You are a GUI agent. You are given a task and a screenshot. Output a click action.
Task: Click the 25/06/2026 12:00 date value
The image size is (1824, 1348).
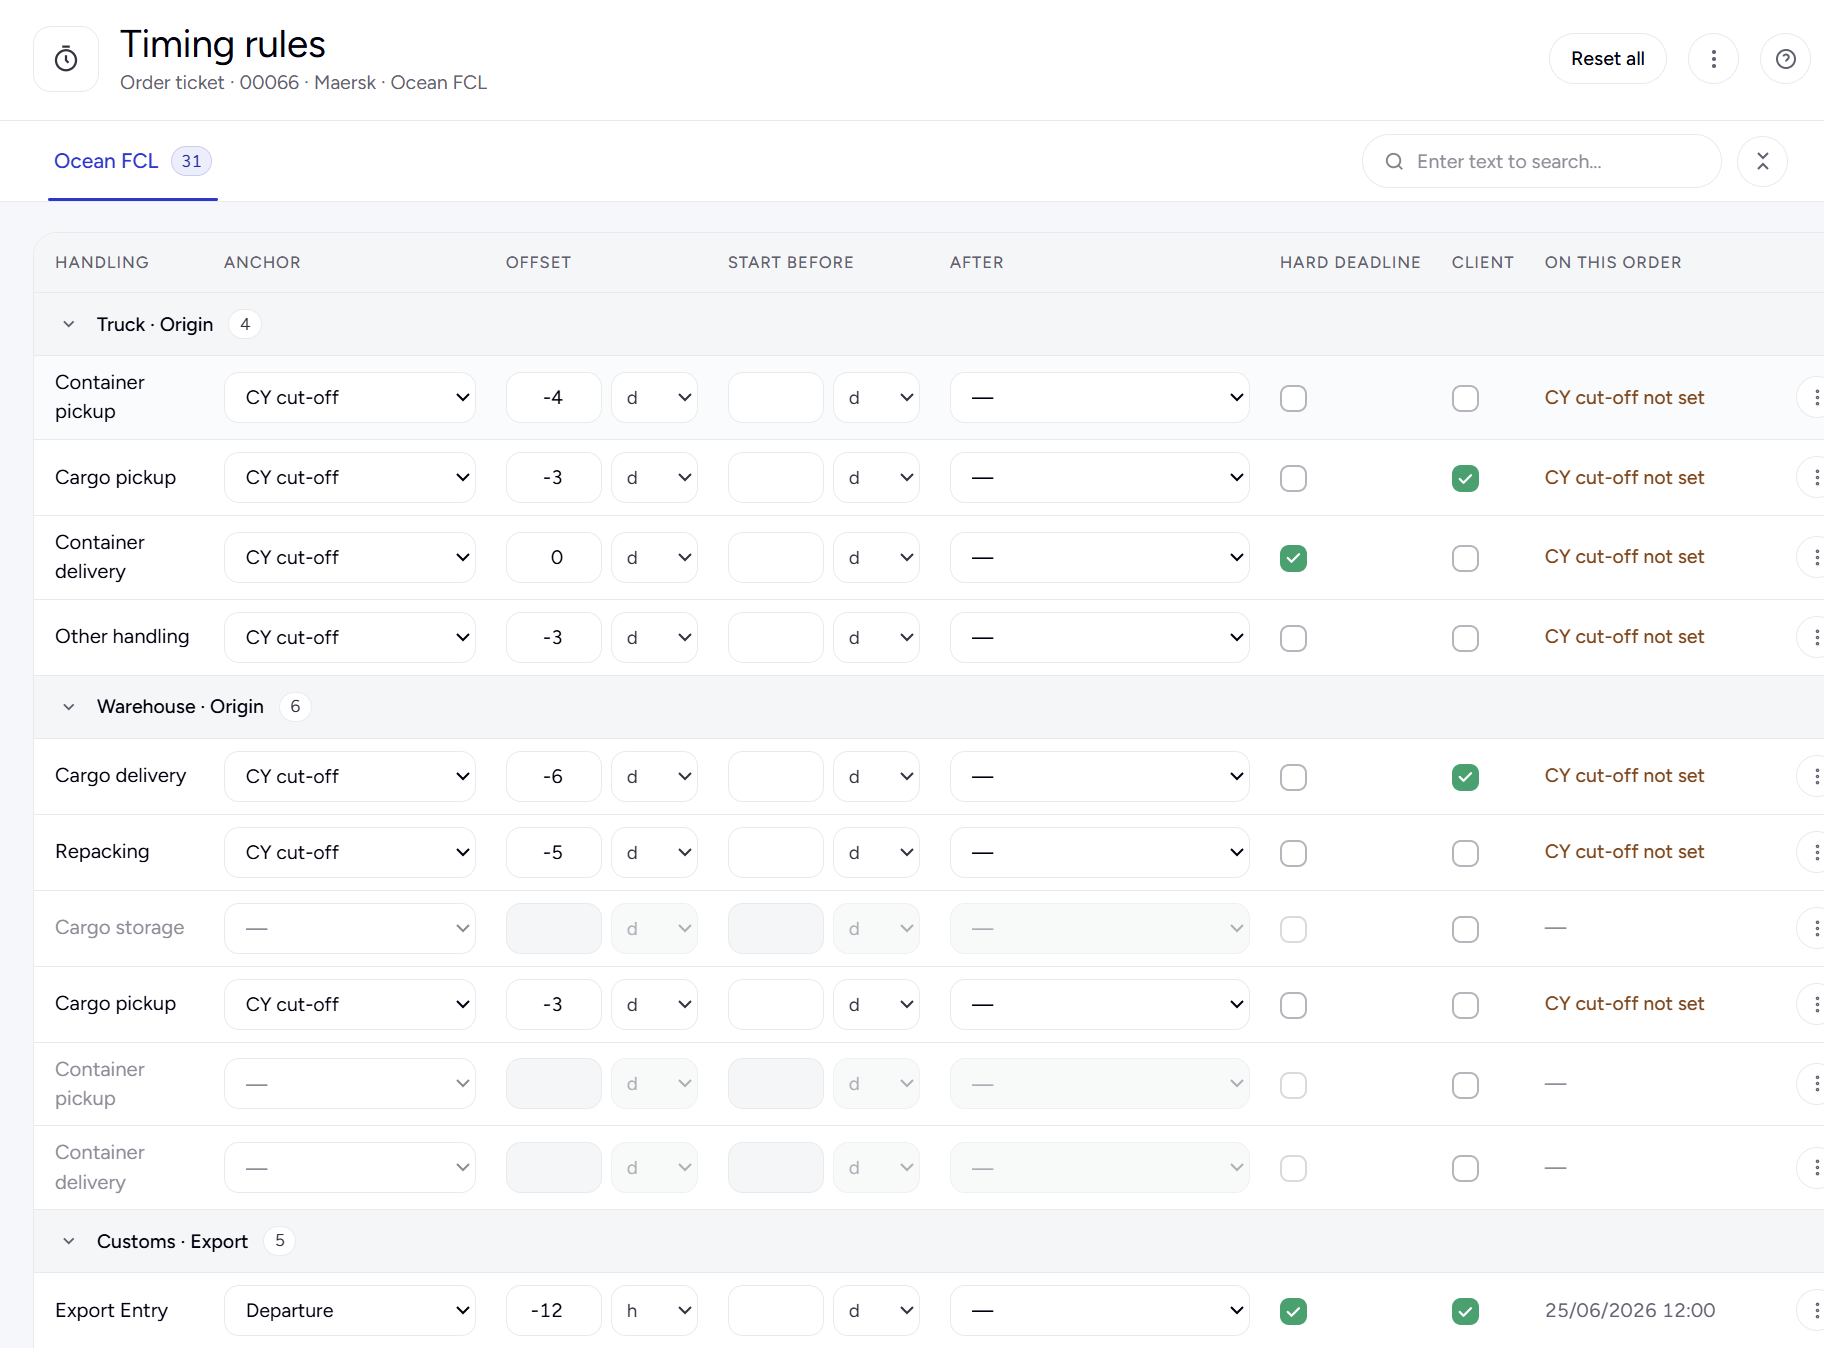(1630, 1310)
